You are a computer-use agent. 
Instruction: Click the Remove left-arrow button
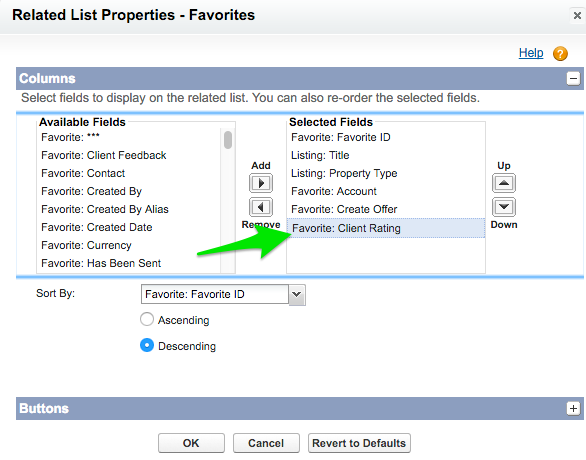(261, 207)
